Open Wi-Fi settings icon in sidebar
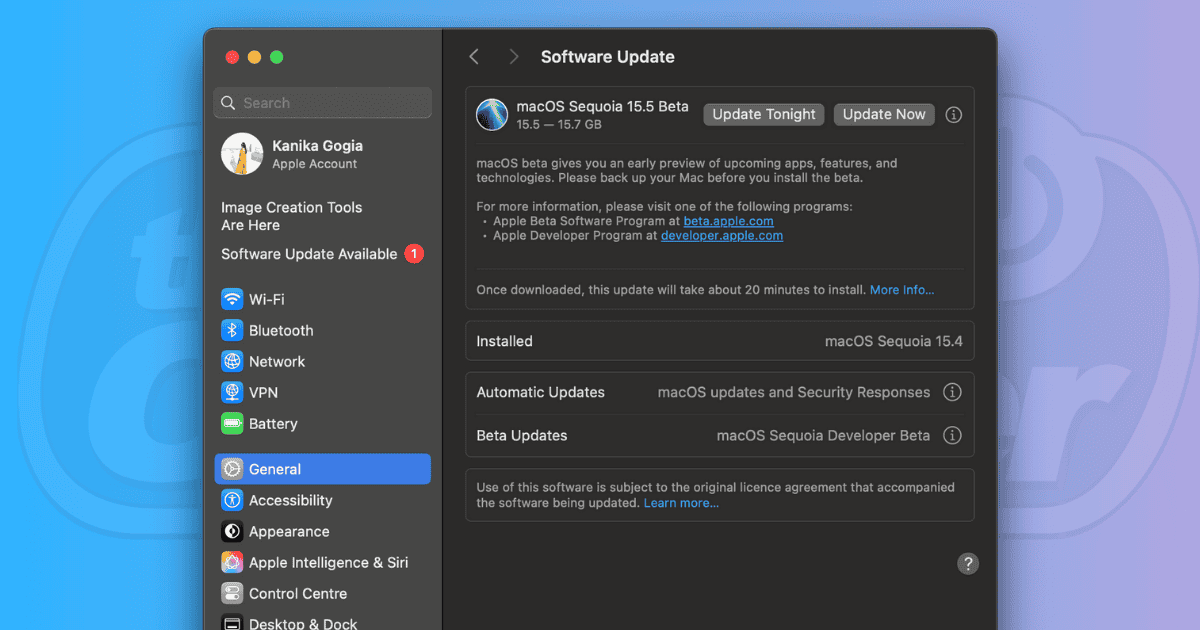This screenshot has width=1200, height=630. tap(232, 299)
